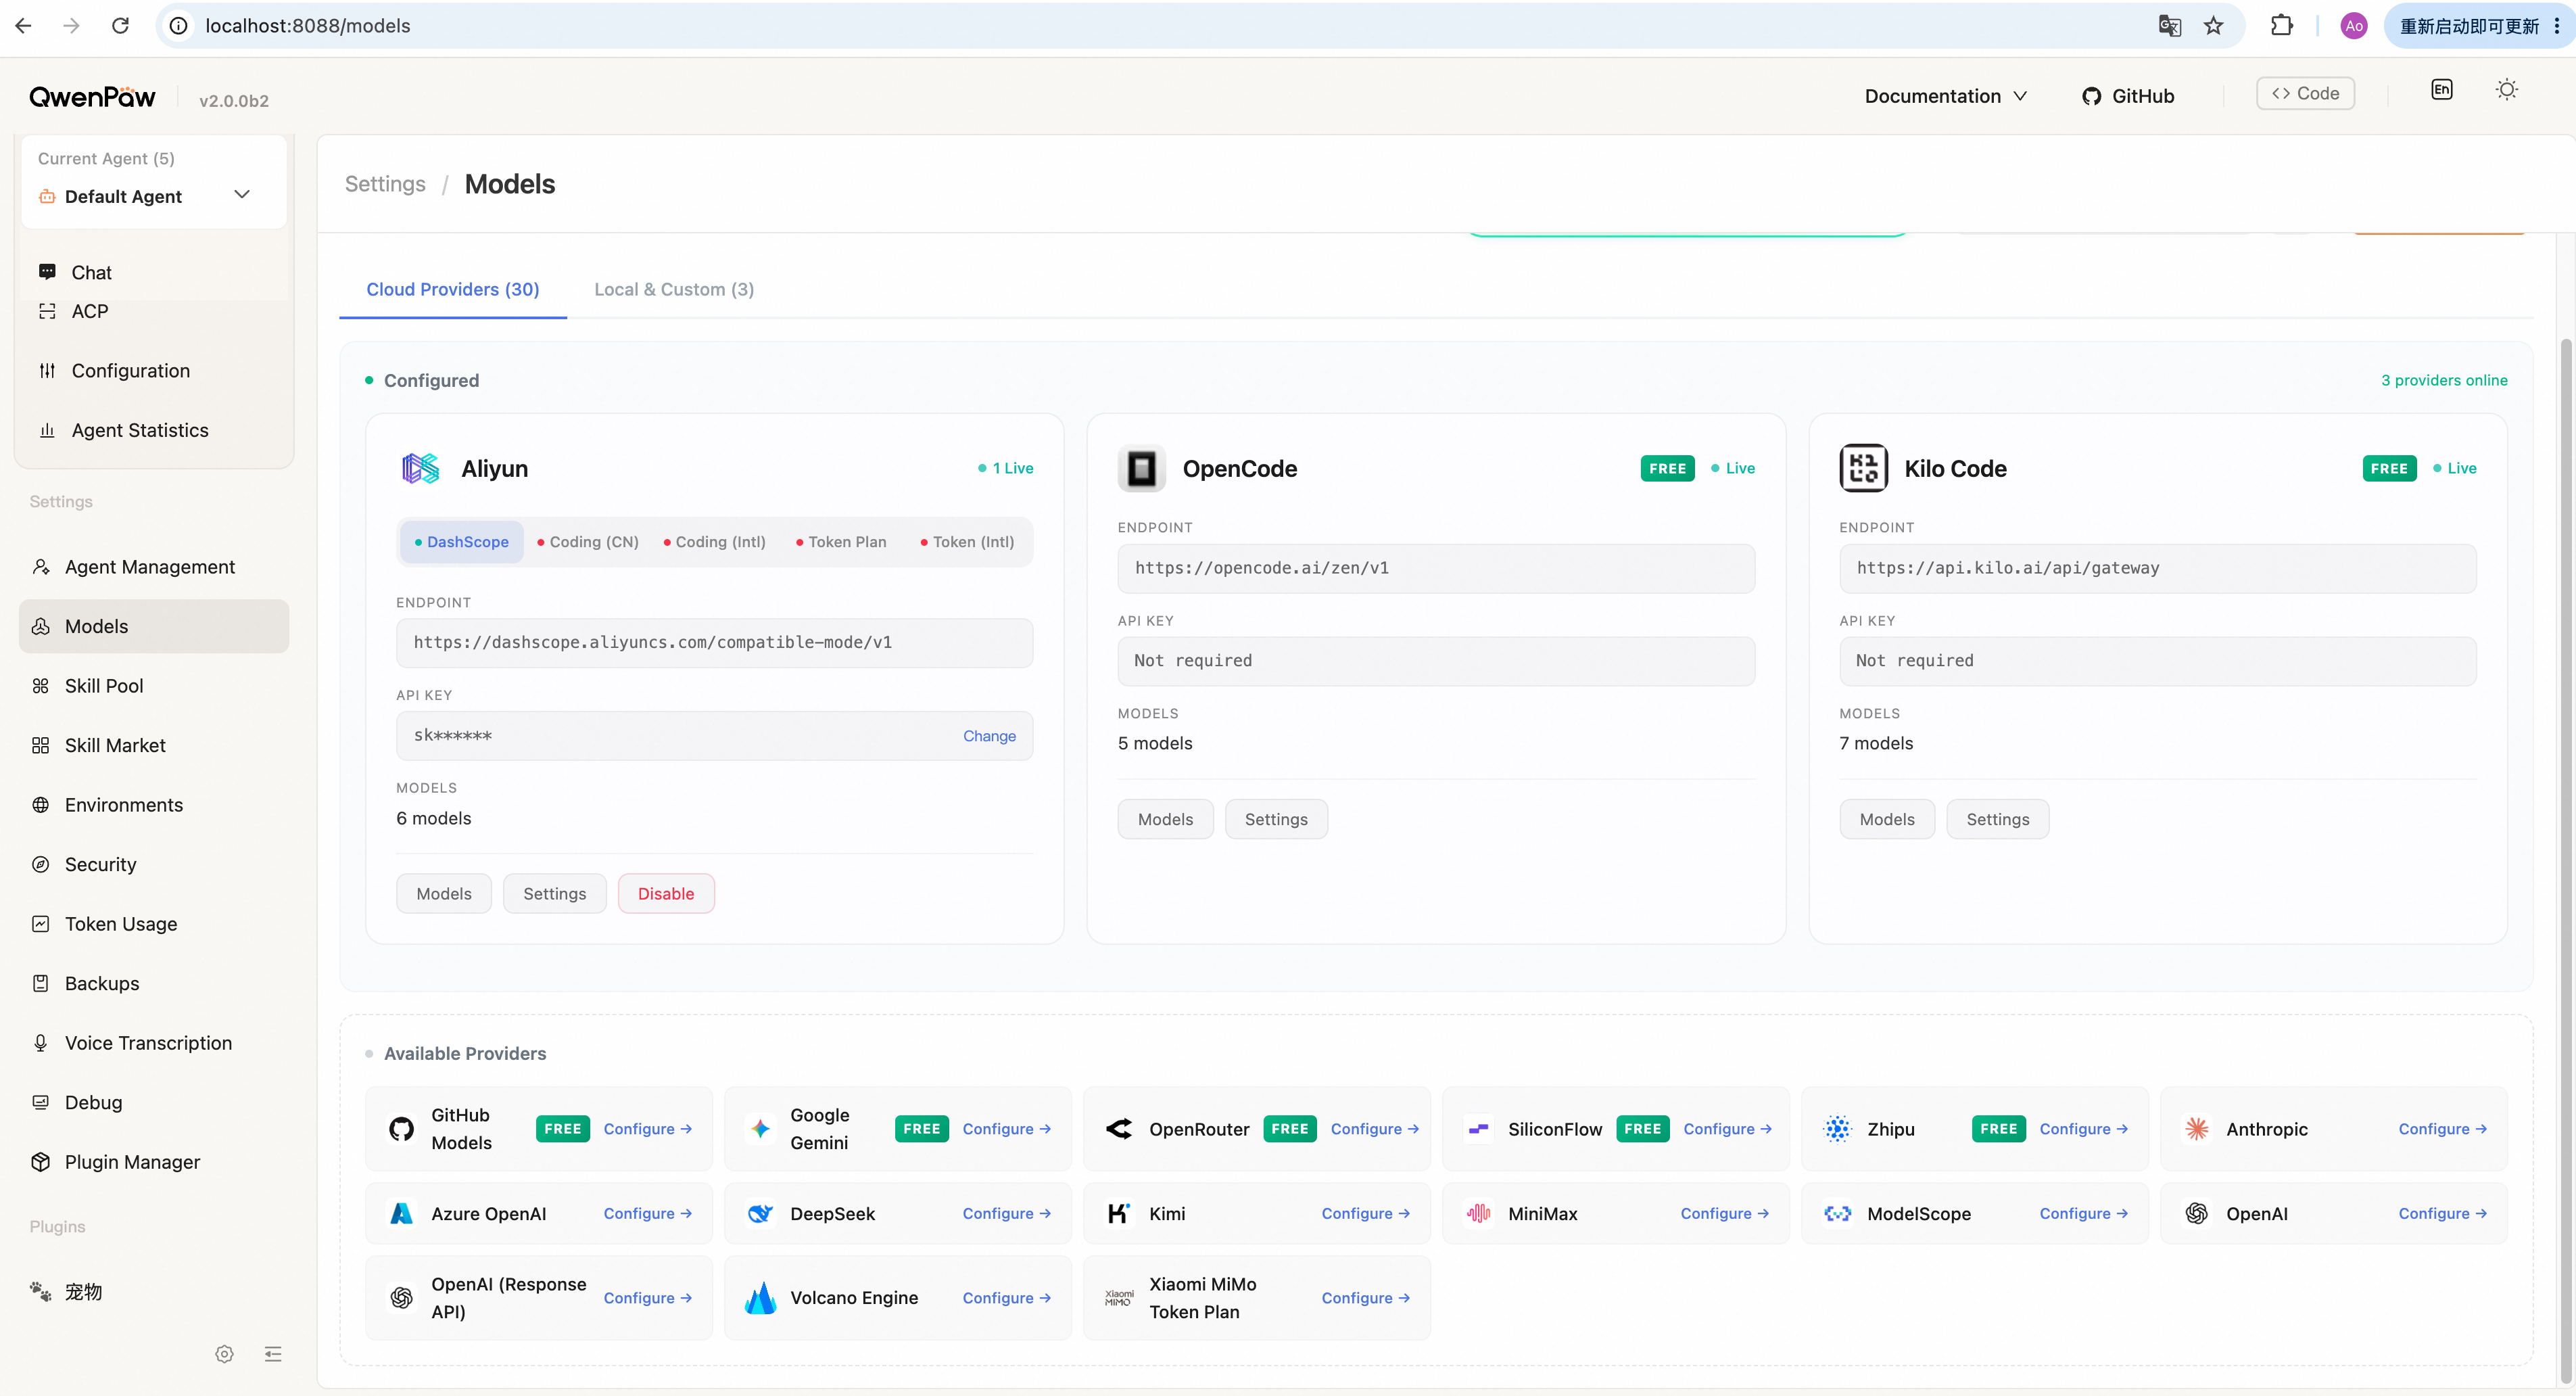Click the Aliyun provider logo icon

coord(420,468)
